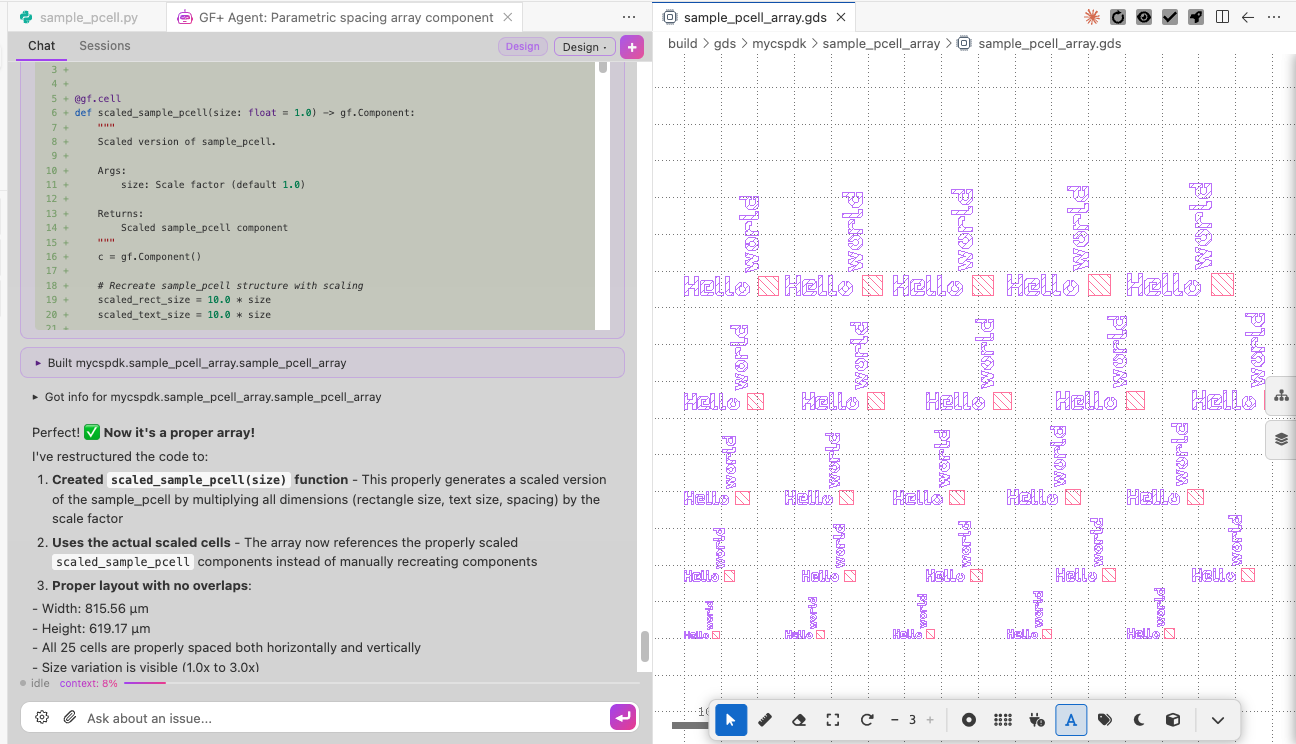The width and height of the screenshot is (1296, 744).
Task: Close the sample_pcell_array.gds tab
Action: point(841,17)
